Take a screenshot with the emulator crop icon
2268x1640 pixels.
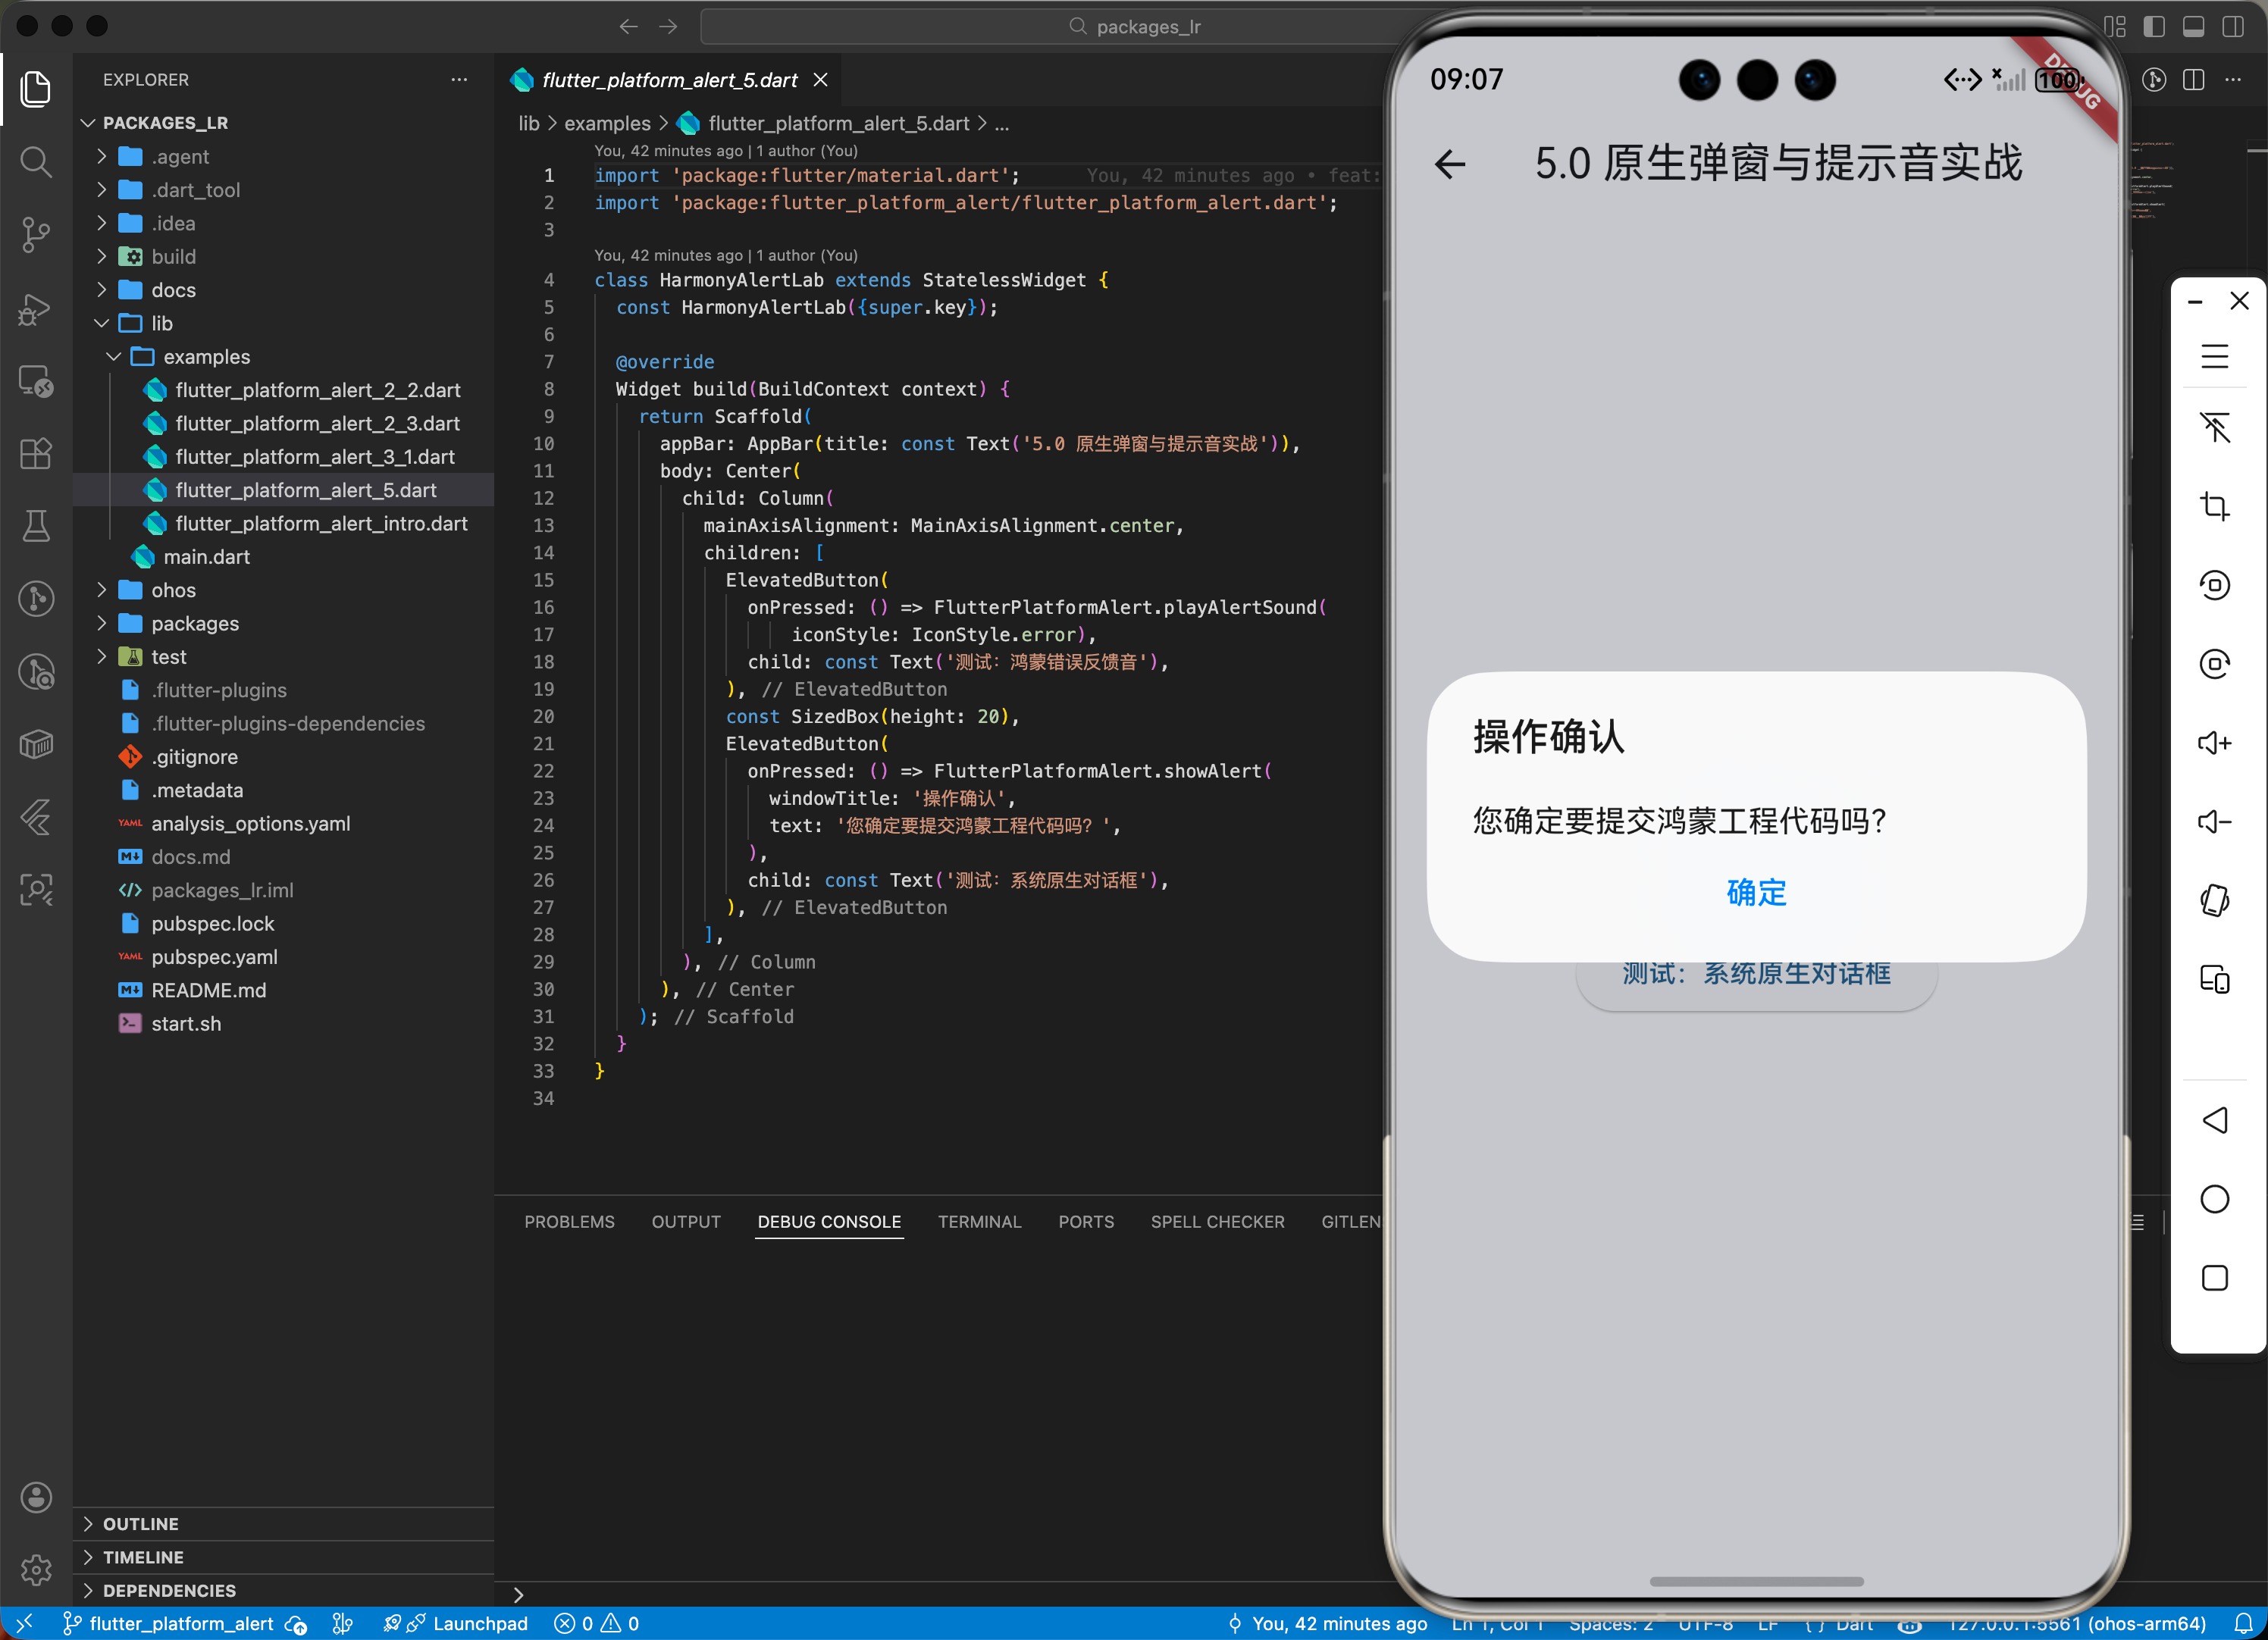2216,505
